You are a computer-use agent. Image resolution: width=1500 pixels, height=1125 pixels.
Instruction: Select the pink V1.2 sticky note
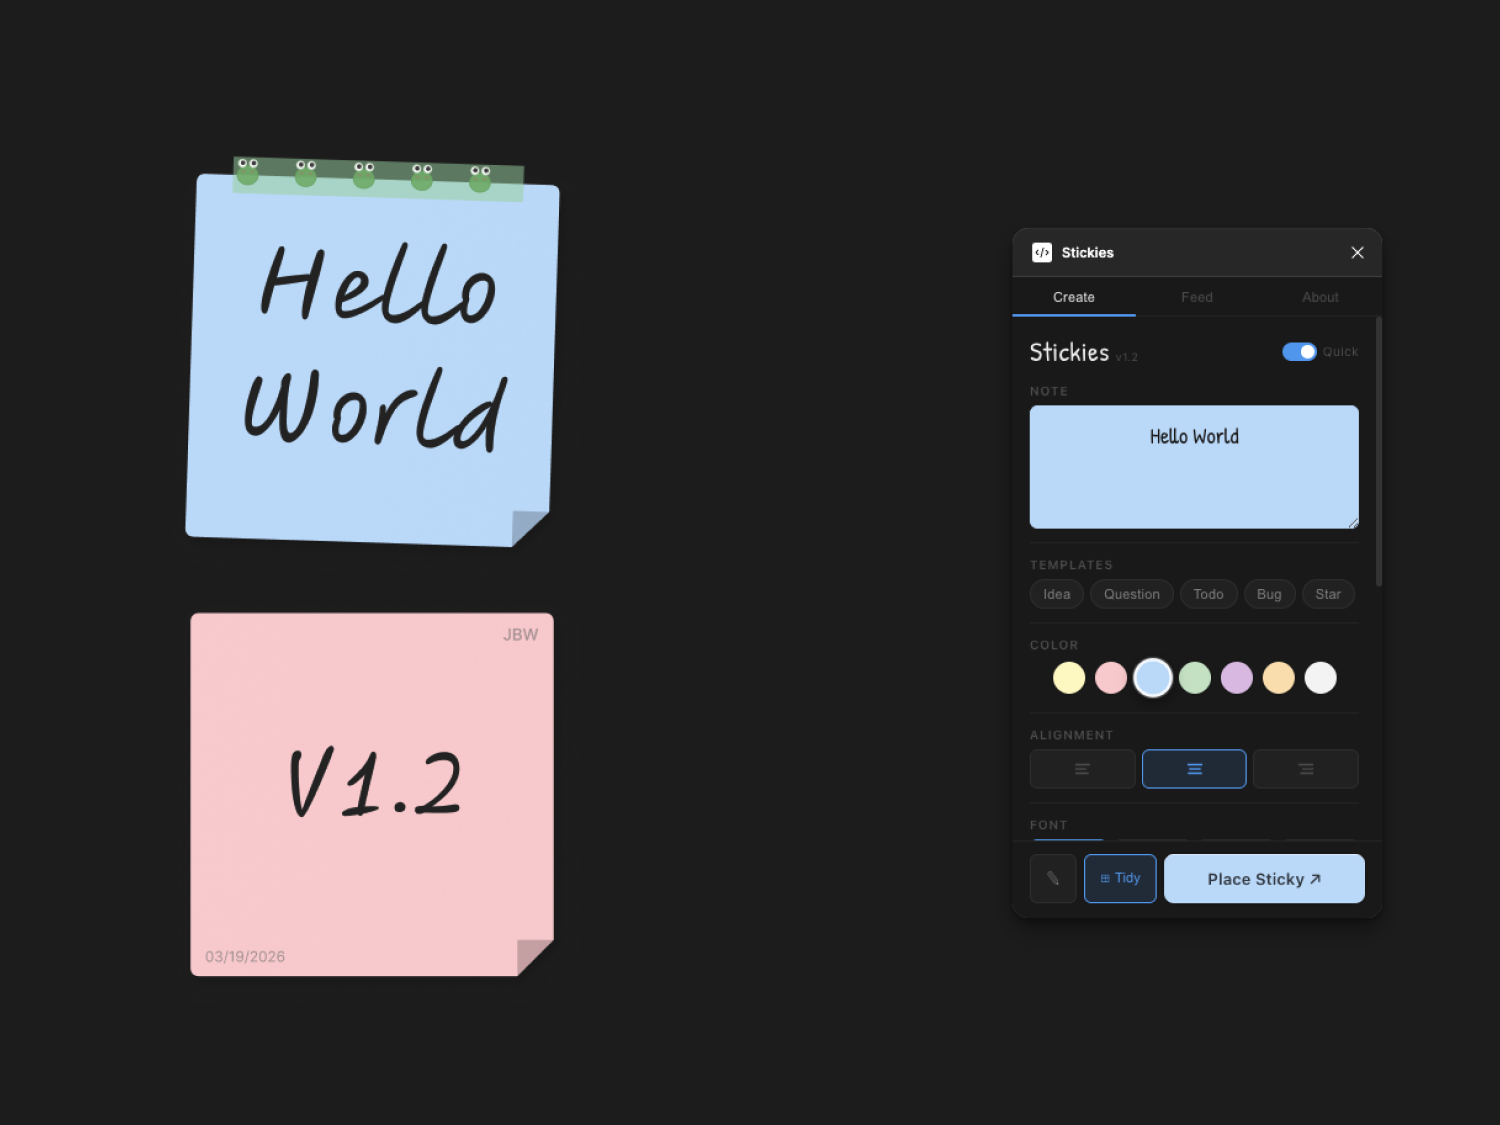(372, 795)
